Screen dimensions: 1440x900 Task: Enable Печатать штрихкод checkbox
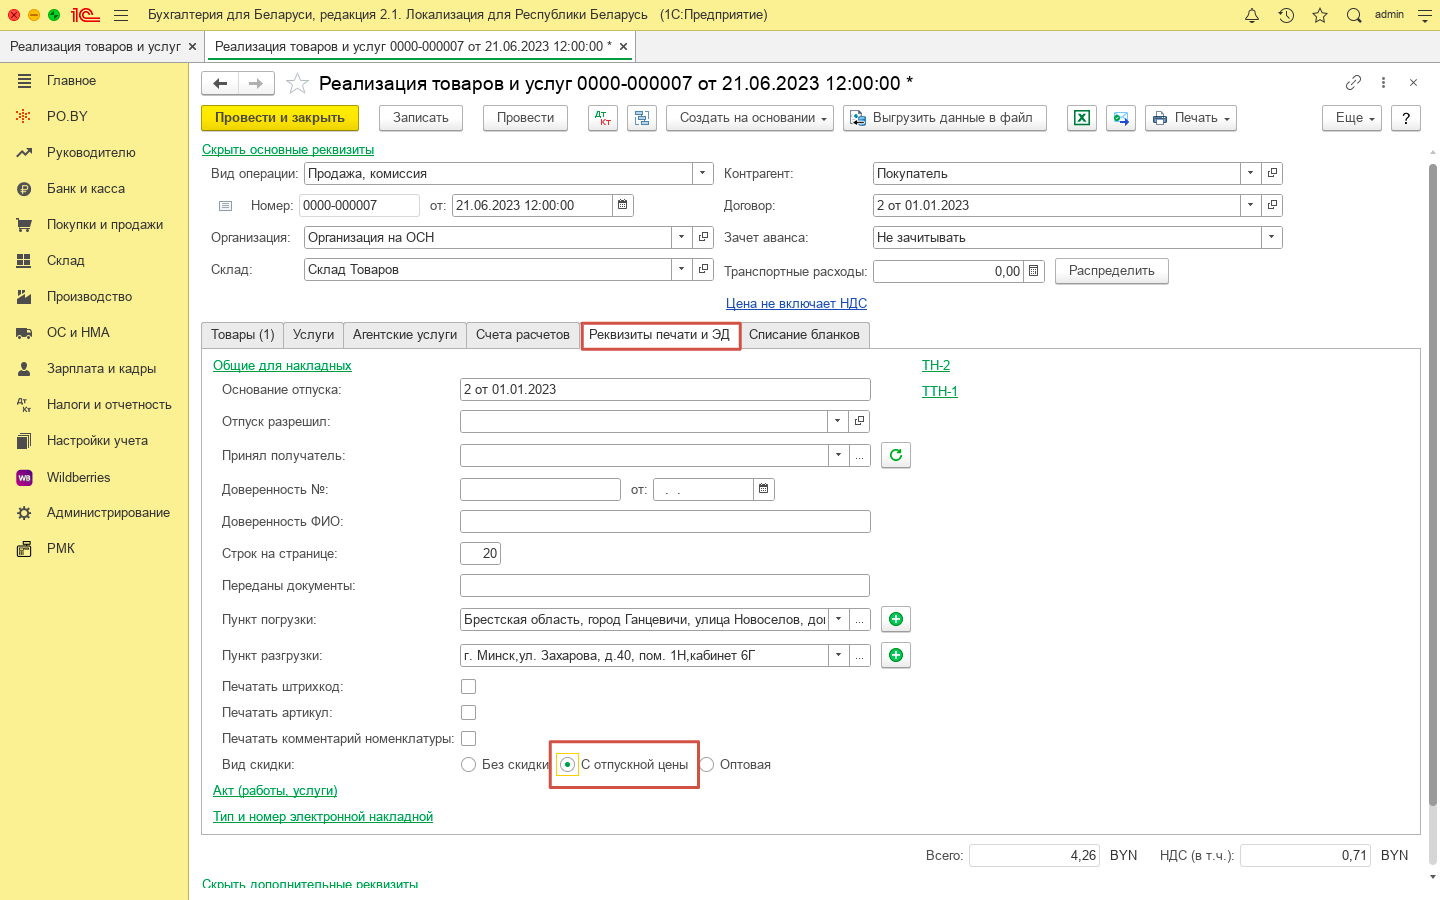(x=468, y=687)
